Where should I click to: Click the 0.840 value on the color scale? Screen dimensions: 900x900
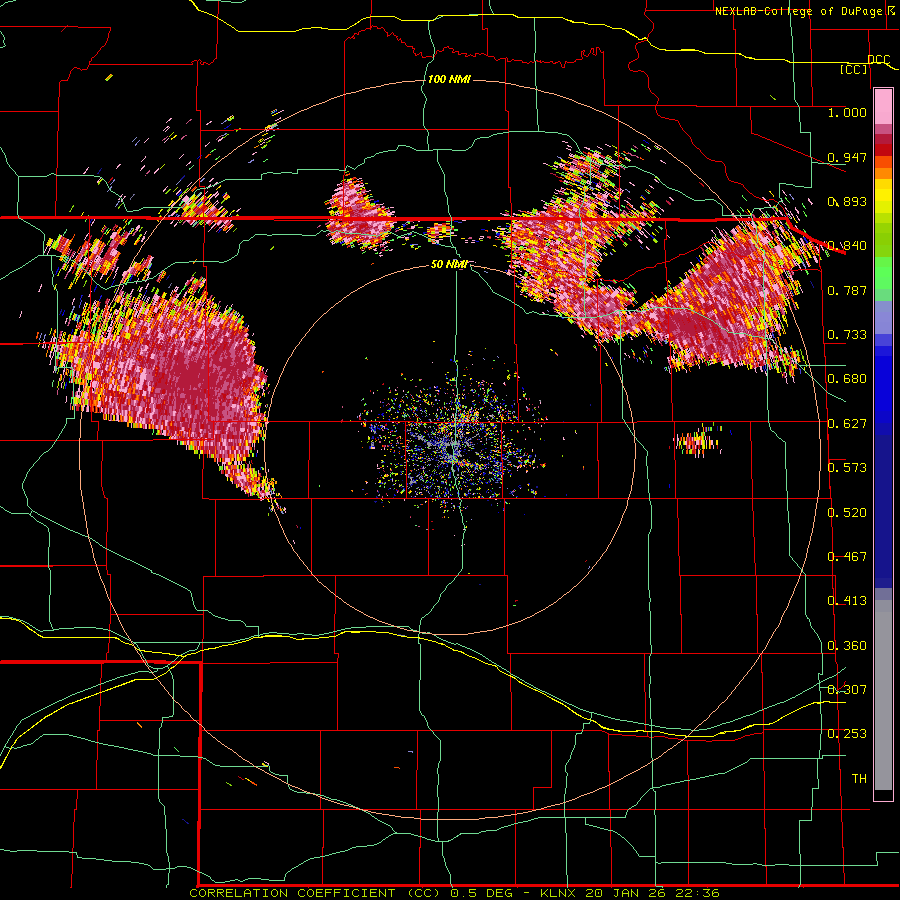pyautogui.click(x=847, y=246)
